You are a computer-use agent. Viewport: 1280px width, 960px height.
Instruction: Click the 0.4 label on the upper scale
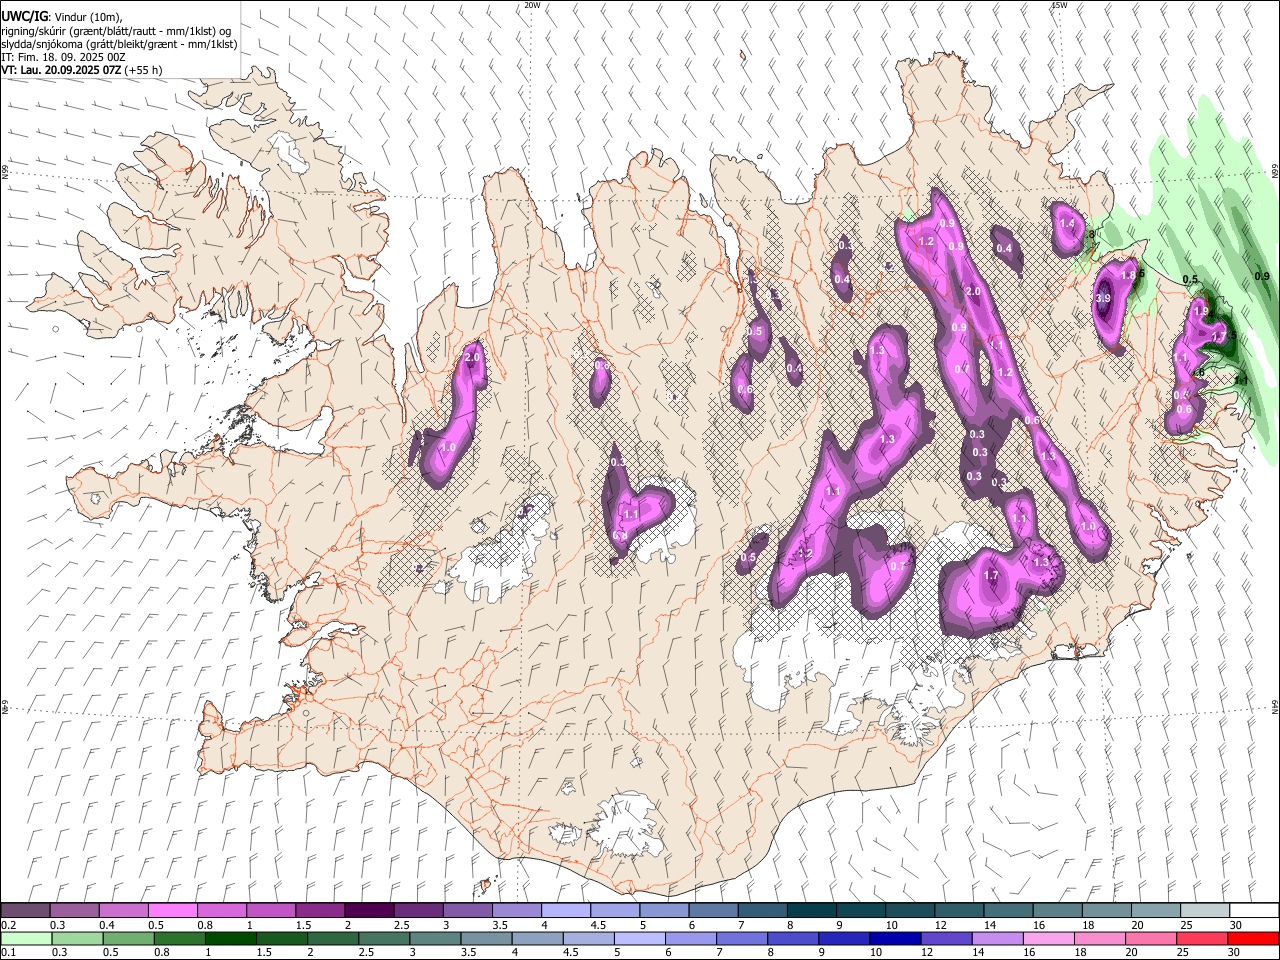(107, 925)
